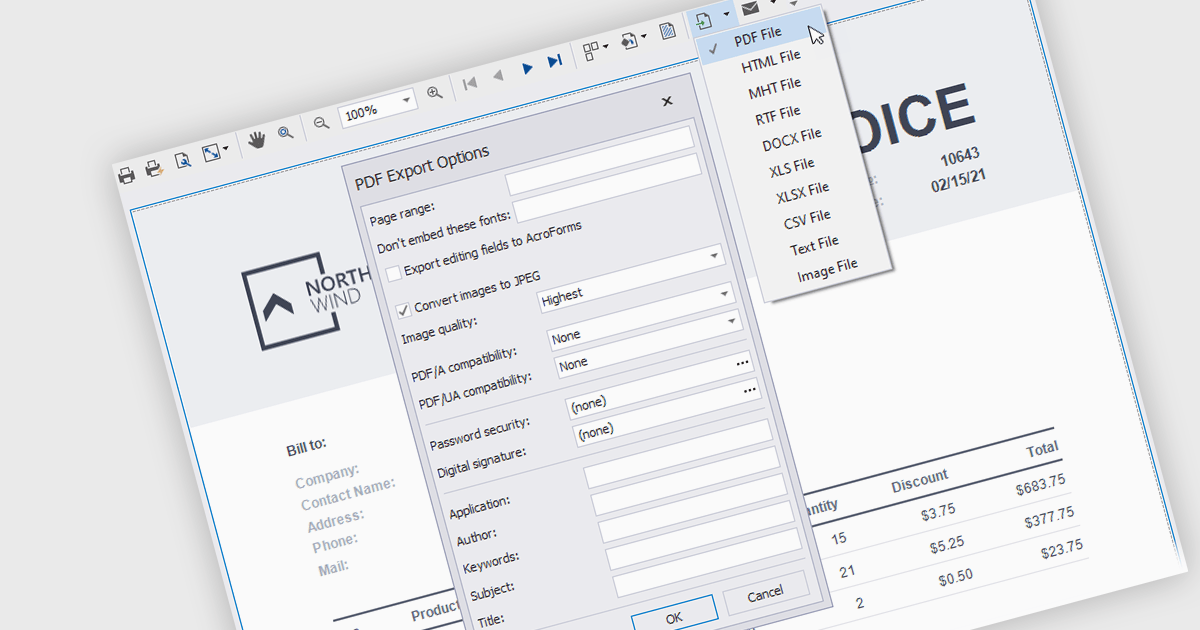Click the Quick Print icon
Image resolution: width=1200 pixels, height=630 pixels.
(154, 169)
